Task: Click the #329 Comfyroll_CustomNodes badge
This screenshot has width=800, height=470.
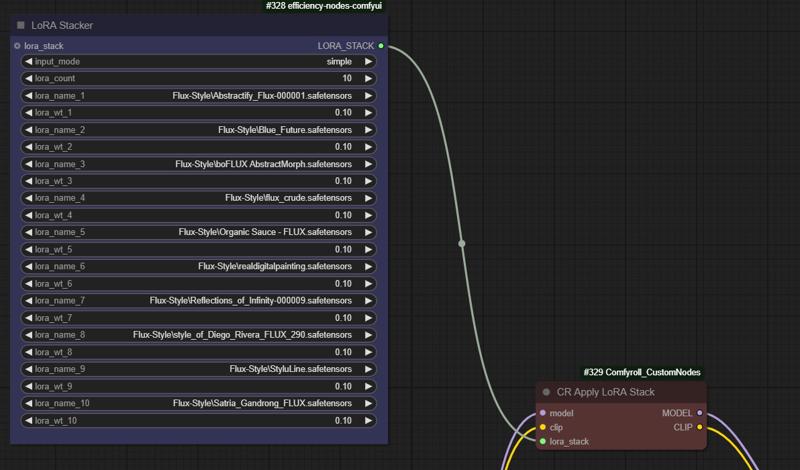Action: pos(642,372)
